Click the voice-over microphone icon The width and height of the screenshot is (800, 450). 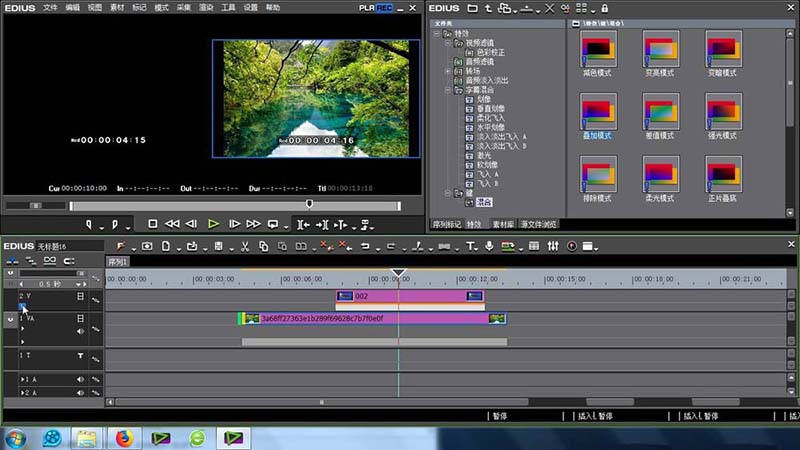coord(489,246)
